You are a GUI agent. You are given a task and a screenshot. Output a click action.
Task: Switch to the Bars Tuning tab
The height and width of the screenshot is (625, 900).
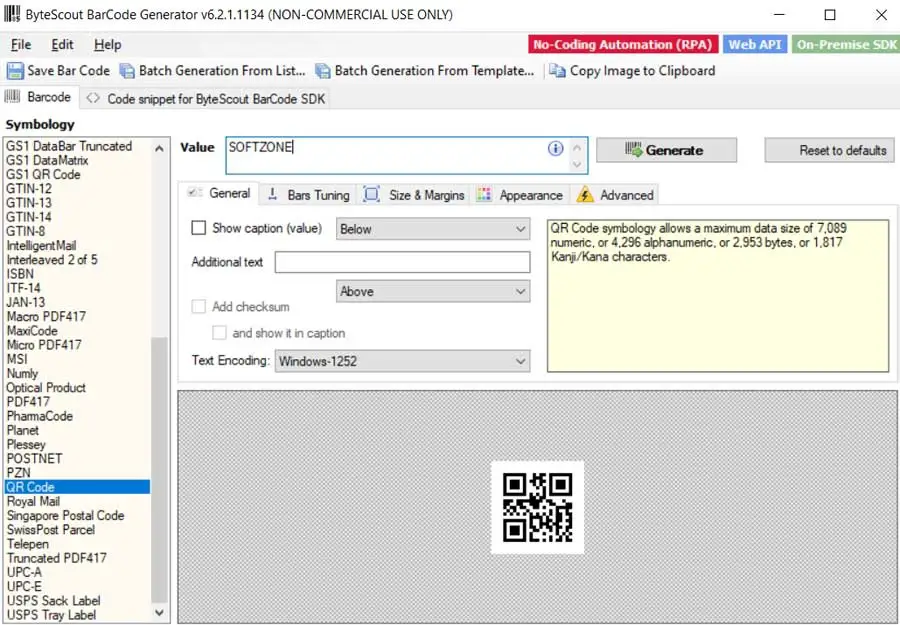click(x=309, y=195)
